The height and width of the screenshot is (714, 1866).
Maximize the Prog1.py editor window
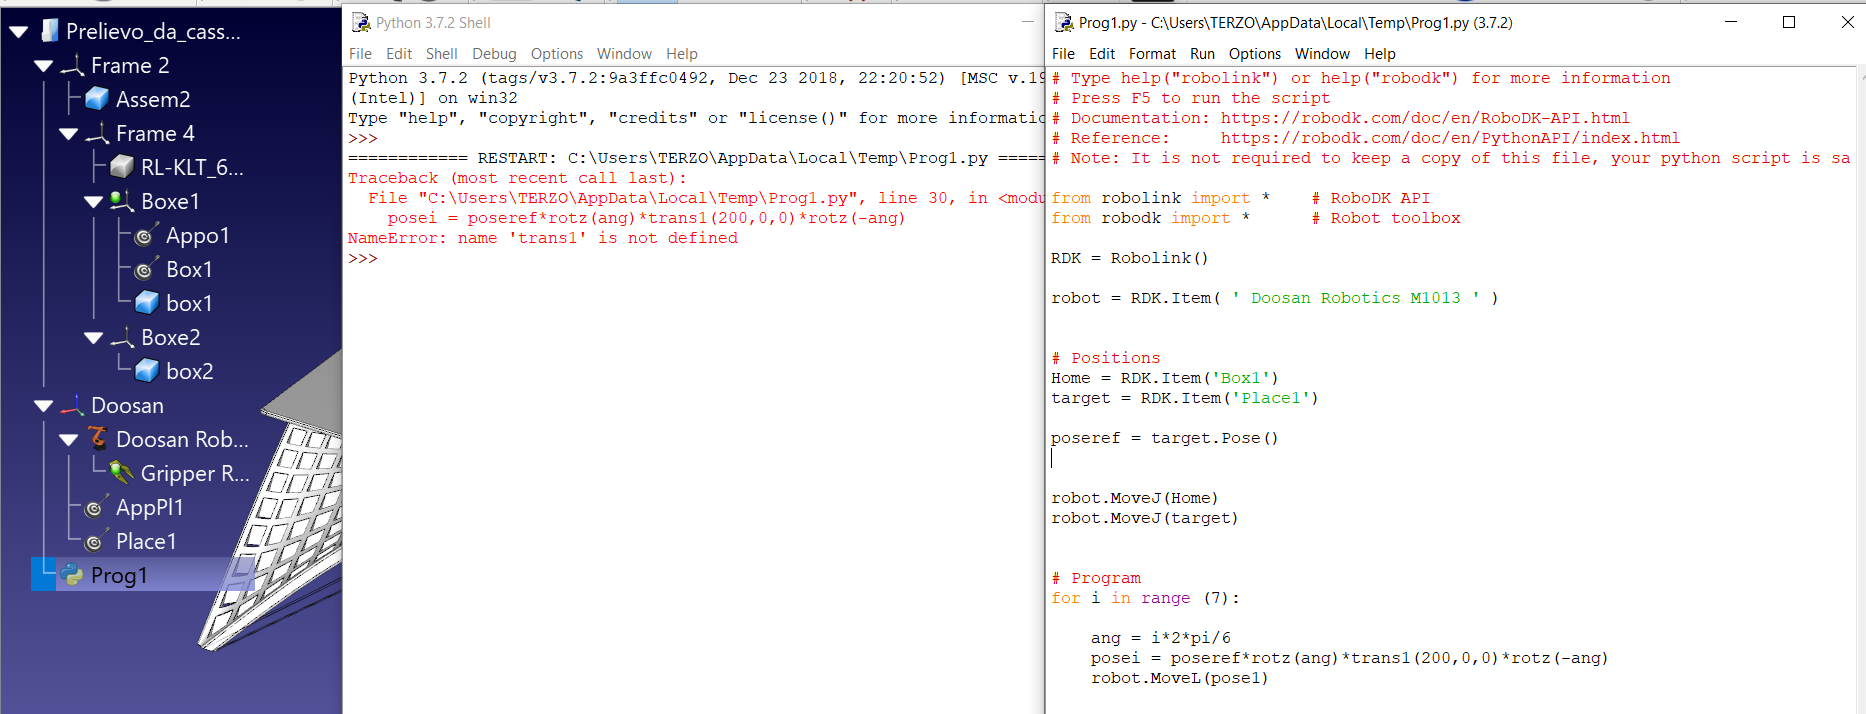(x=1789, y=22)
